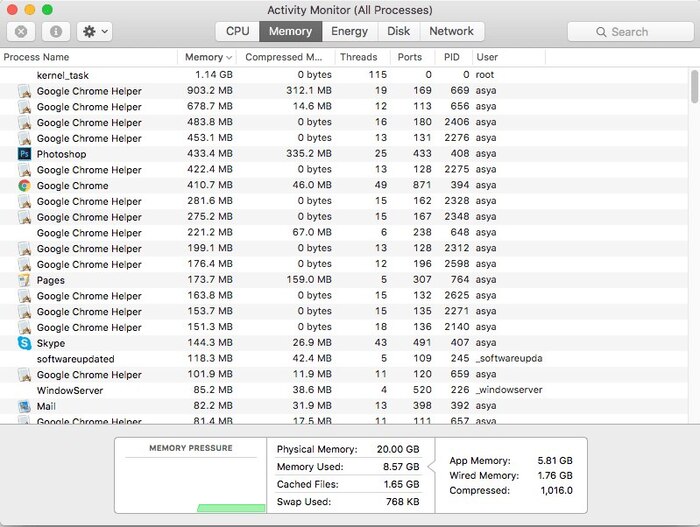Screen dimensions: 700x527
Task: Click Chrome Helper icon using 199.1 MB
Action: tap(25, 249)
